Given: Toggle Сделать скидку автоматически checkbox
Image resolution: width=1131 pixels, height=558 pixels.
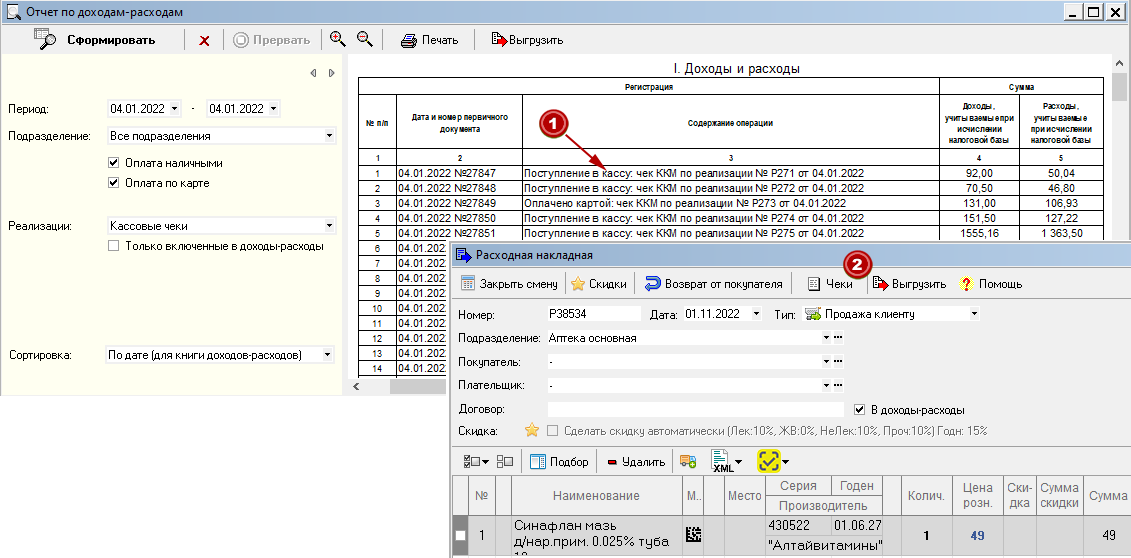Looking at the screenshot, I should [553, 430].
